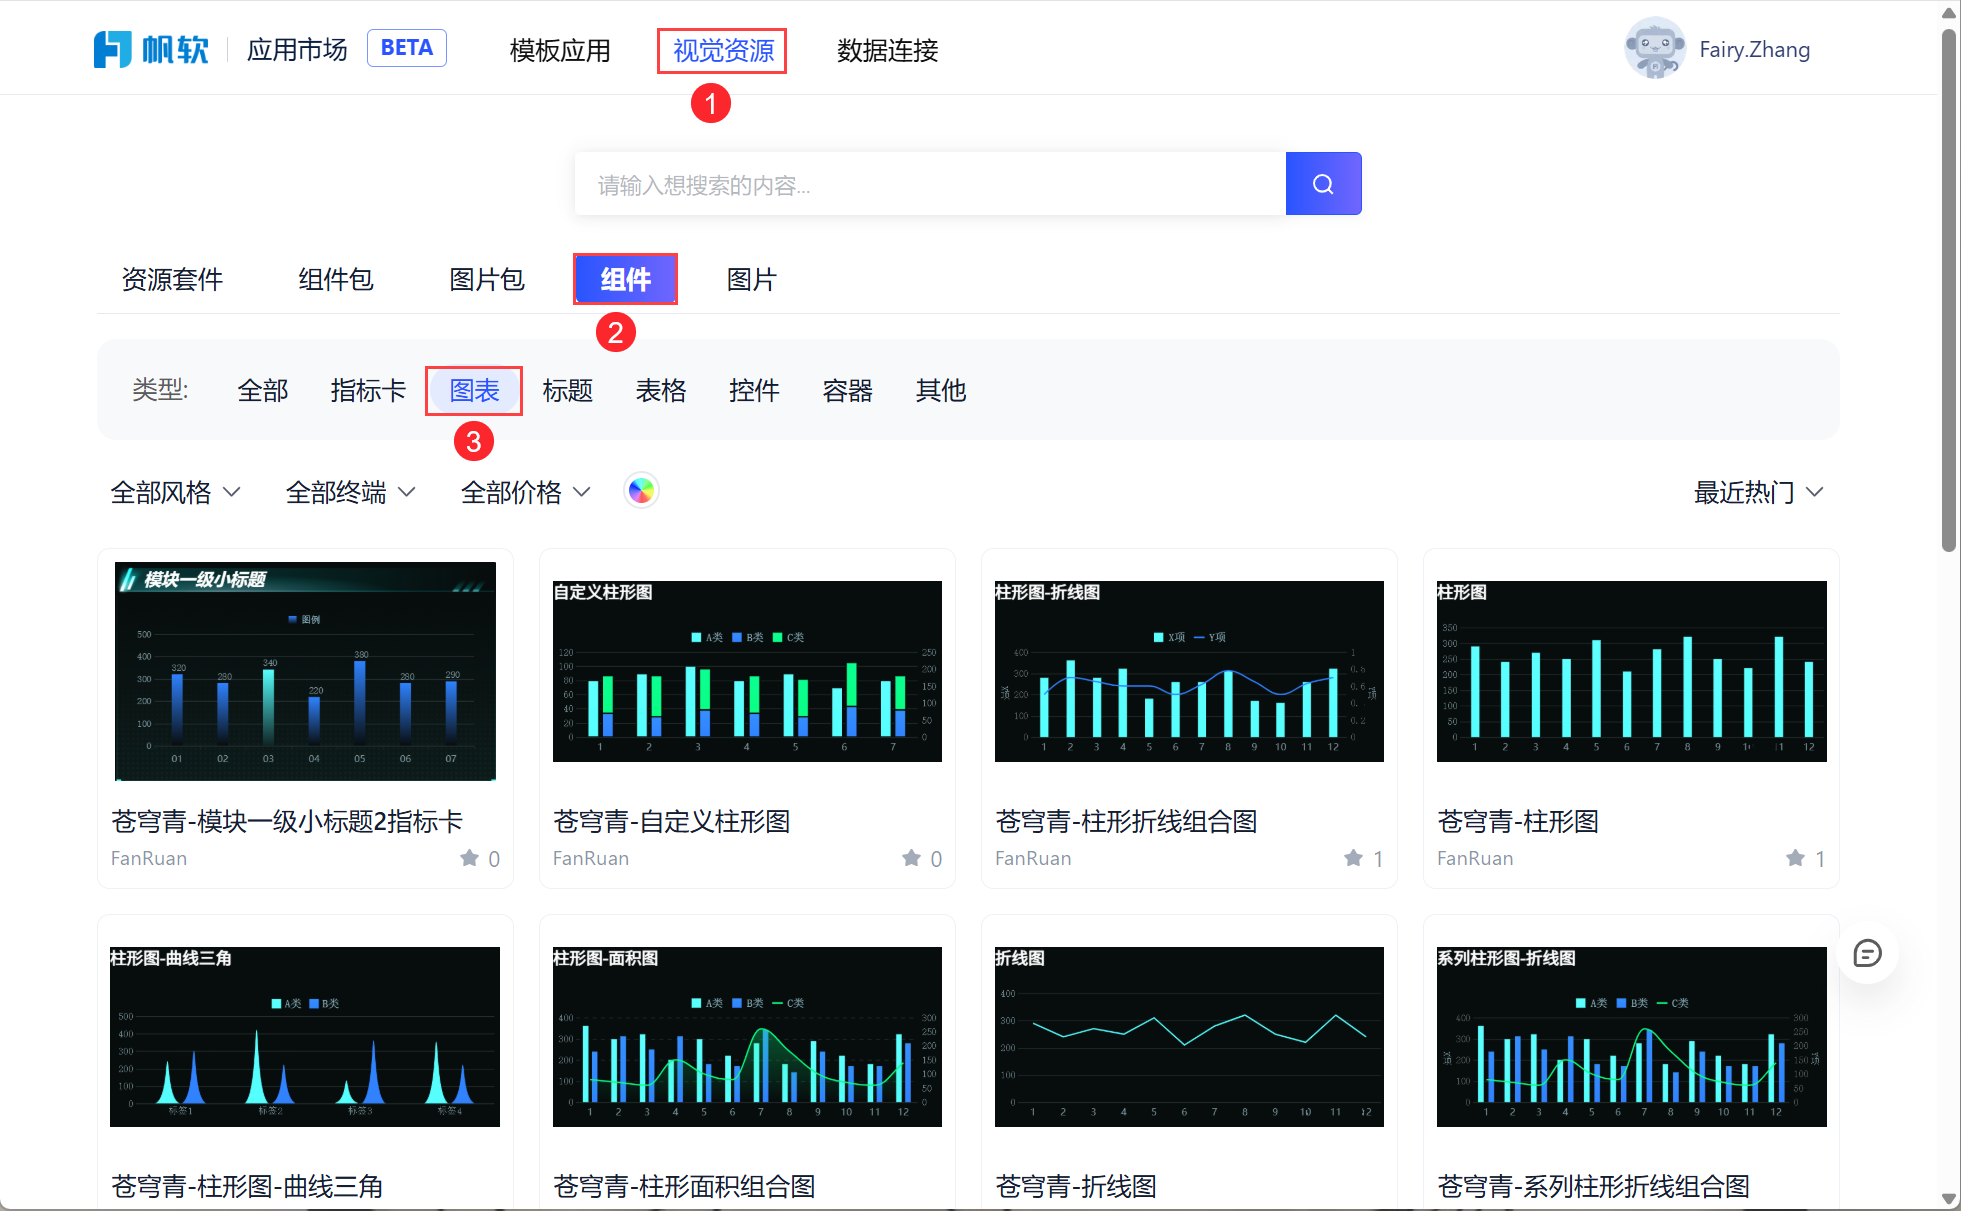
Task: Open the floating chat feedback icon
Action: coord(1866,953)
